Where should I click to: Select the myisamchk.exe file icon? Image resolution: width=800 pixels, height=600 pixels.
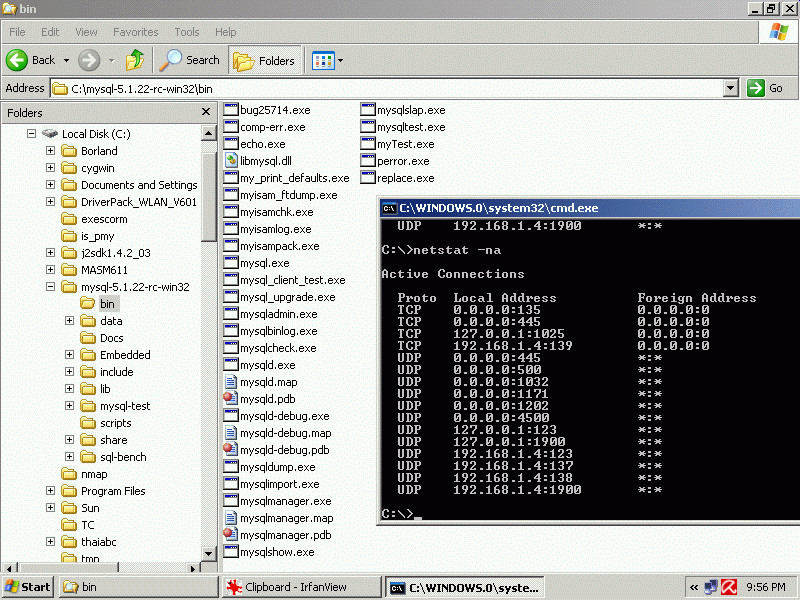coord(231,211)
